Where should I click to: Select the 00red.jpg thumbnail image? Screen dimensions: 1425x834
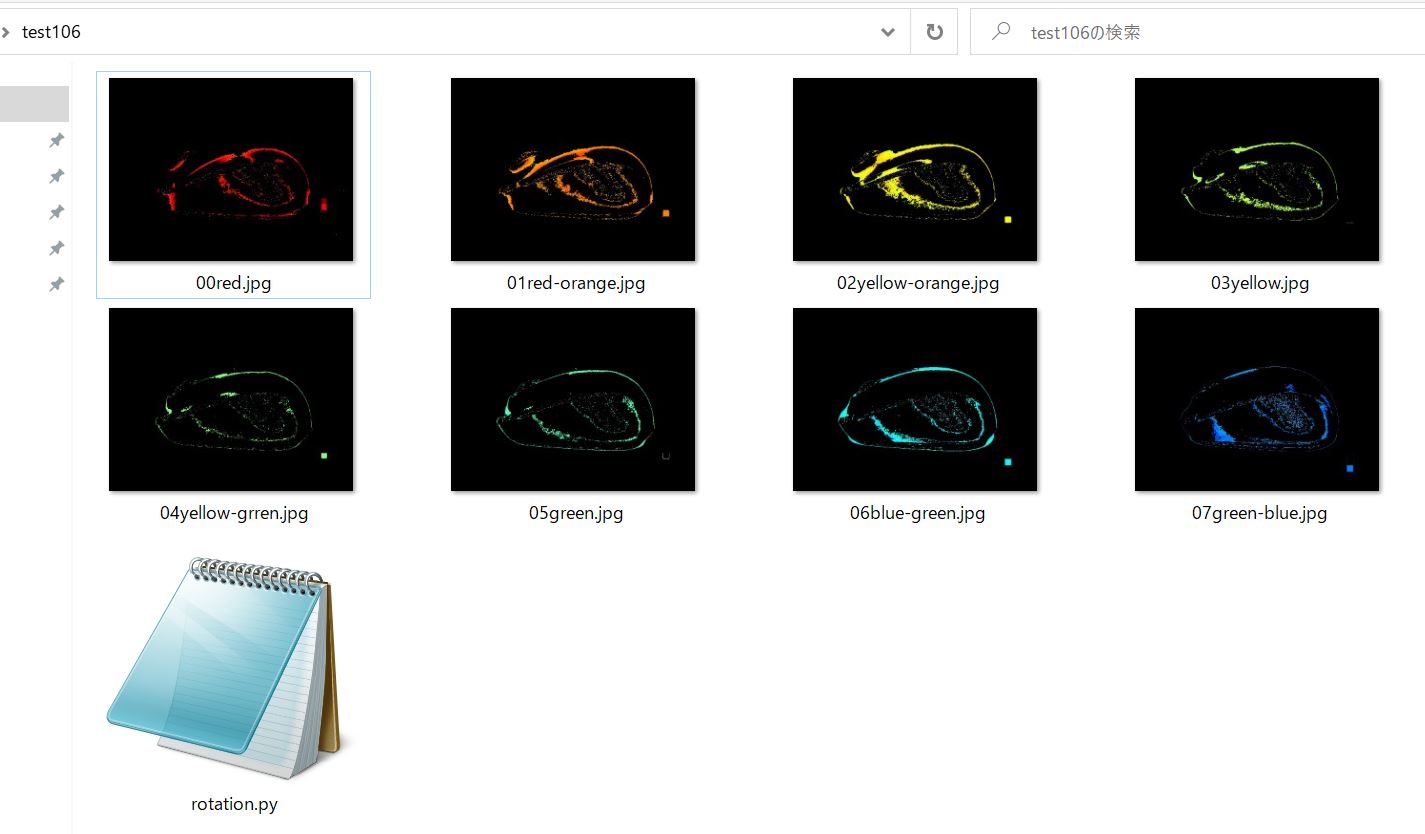[231, 169]
